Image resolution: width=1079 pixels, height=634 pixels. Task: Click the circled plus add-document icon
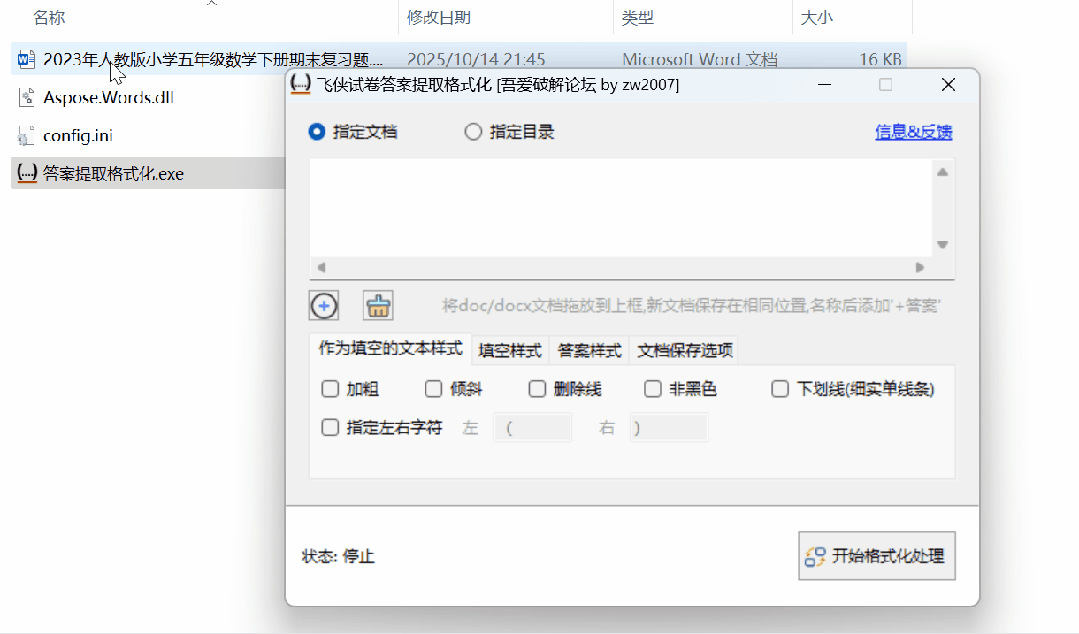click(323, 305)
